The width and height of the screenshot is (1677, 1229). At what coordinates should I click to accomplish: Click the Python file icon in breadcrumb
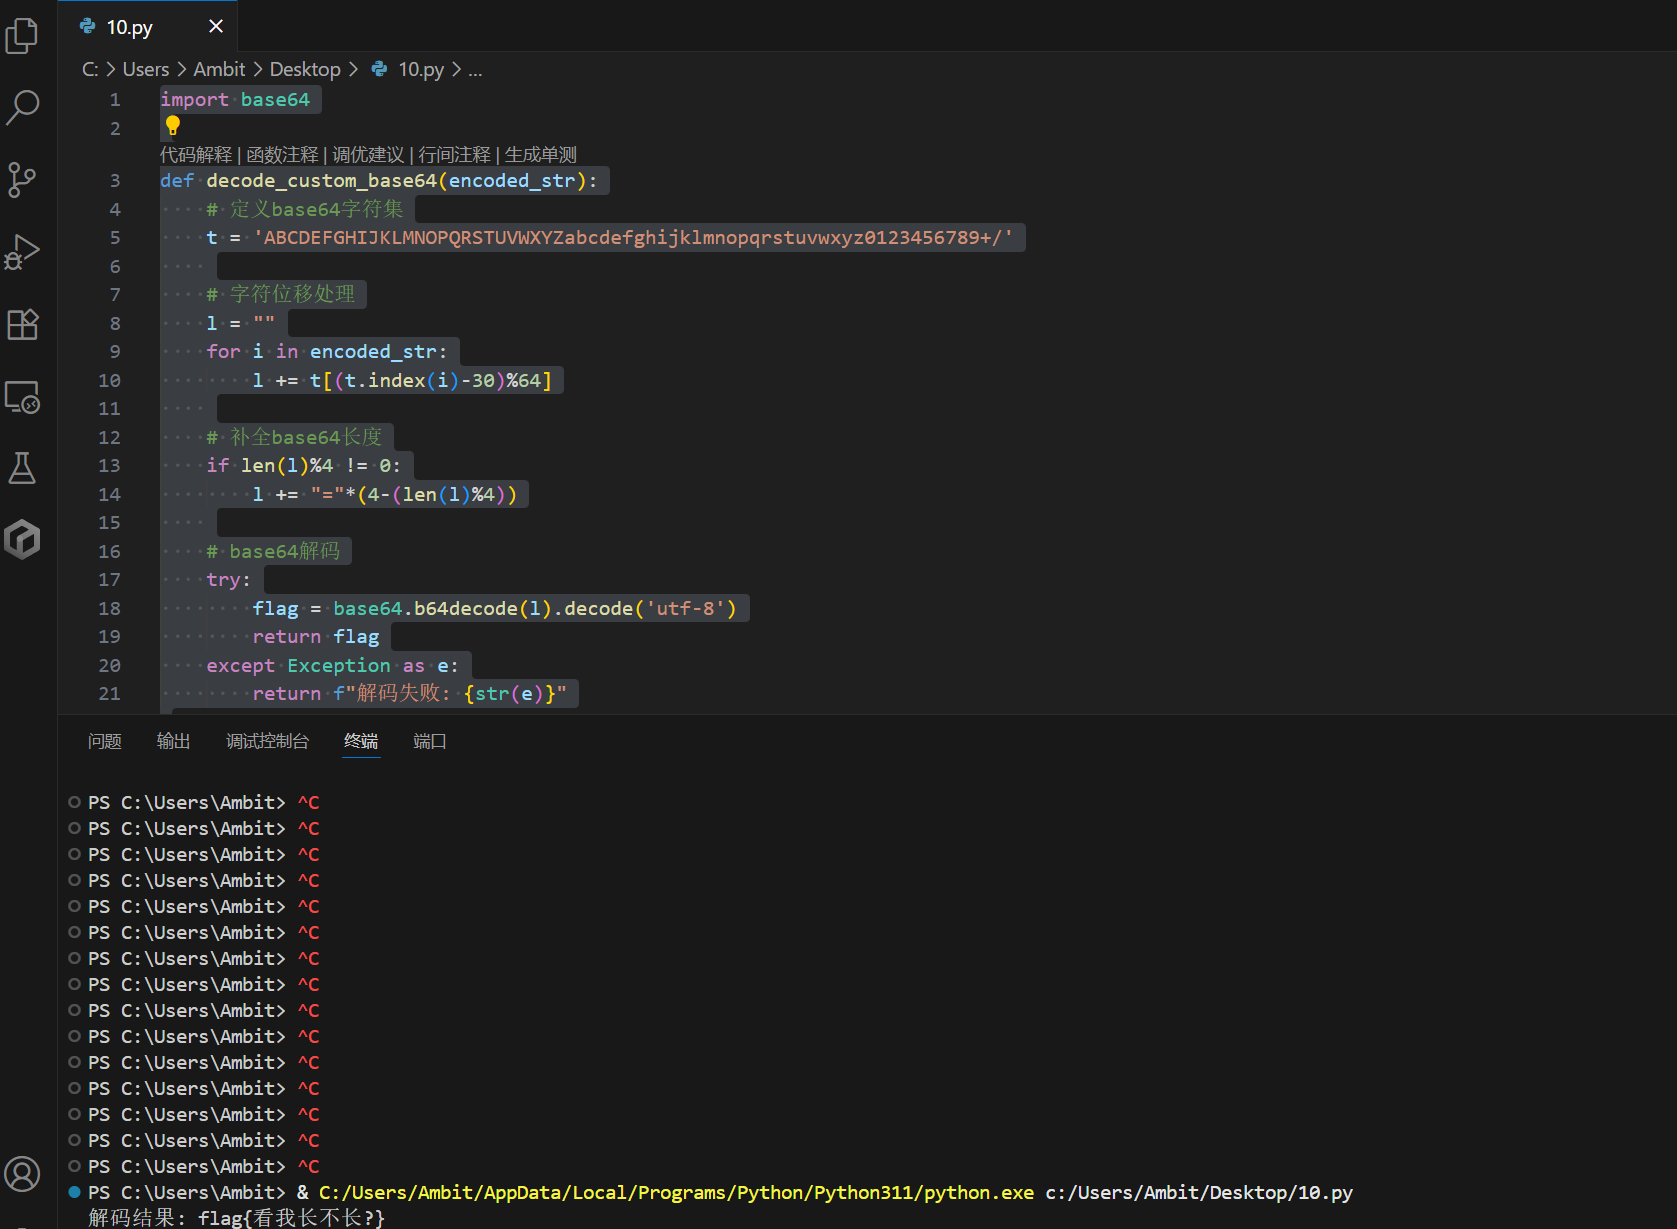[379, 69]
